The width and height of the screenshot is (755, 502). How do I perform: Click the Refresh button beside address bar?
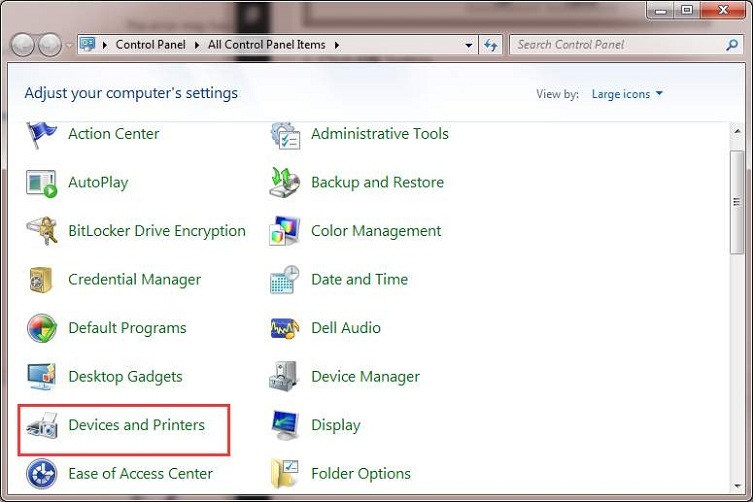491,45
